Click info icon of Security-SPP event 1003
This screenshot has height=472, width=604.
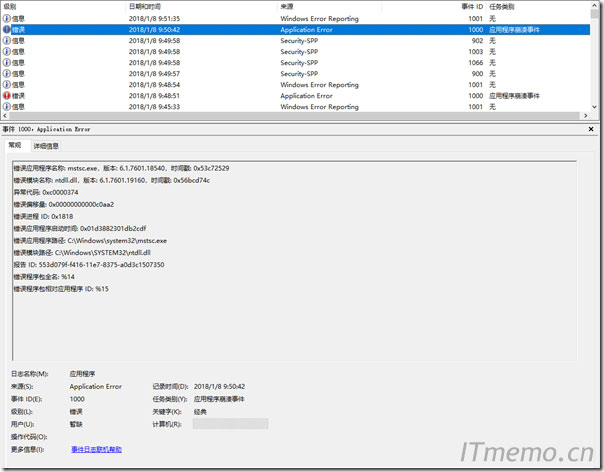click(x=7, y=52)
